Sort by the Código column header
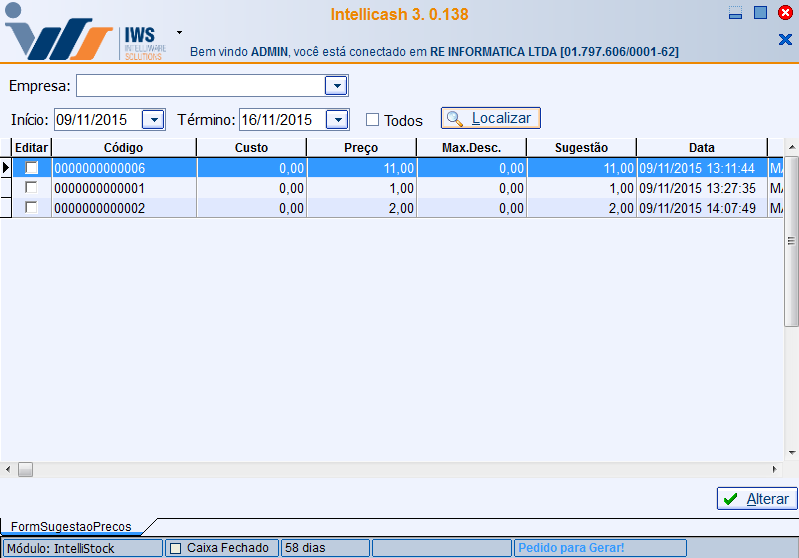Image resolution: width=799 pixels, height=558 pixels. 124,148
